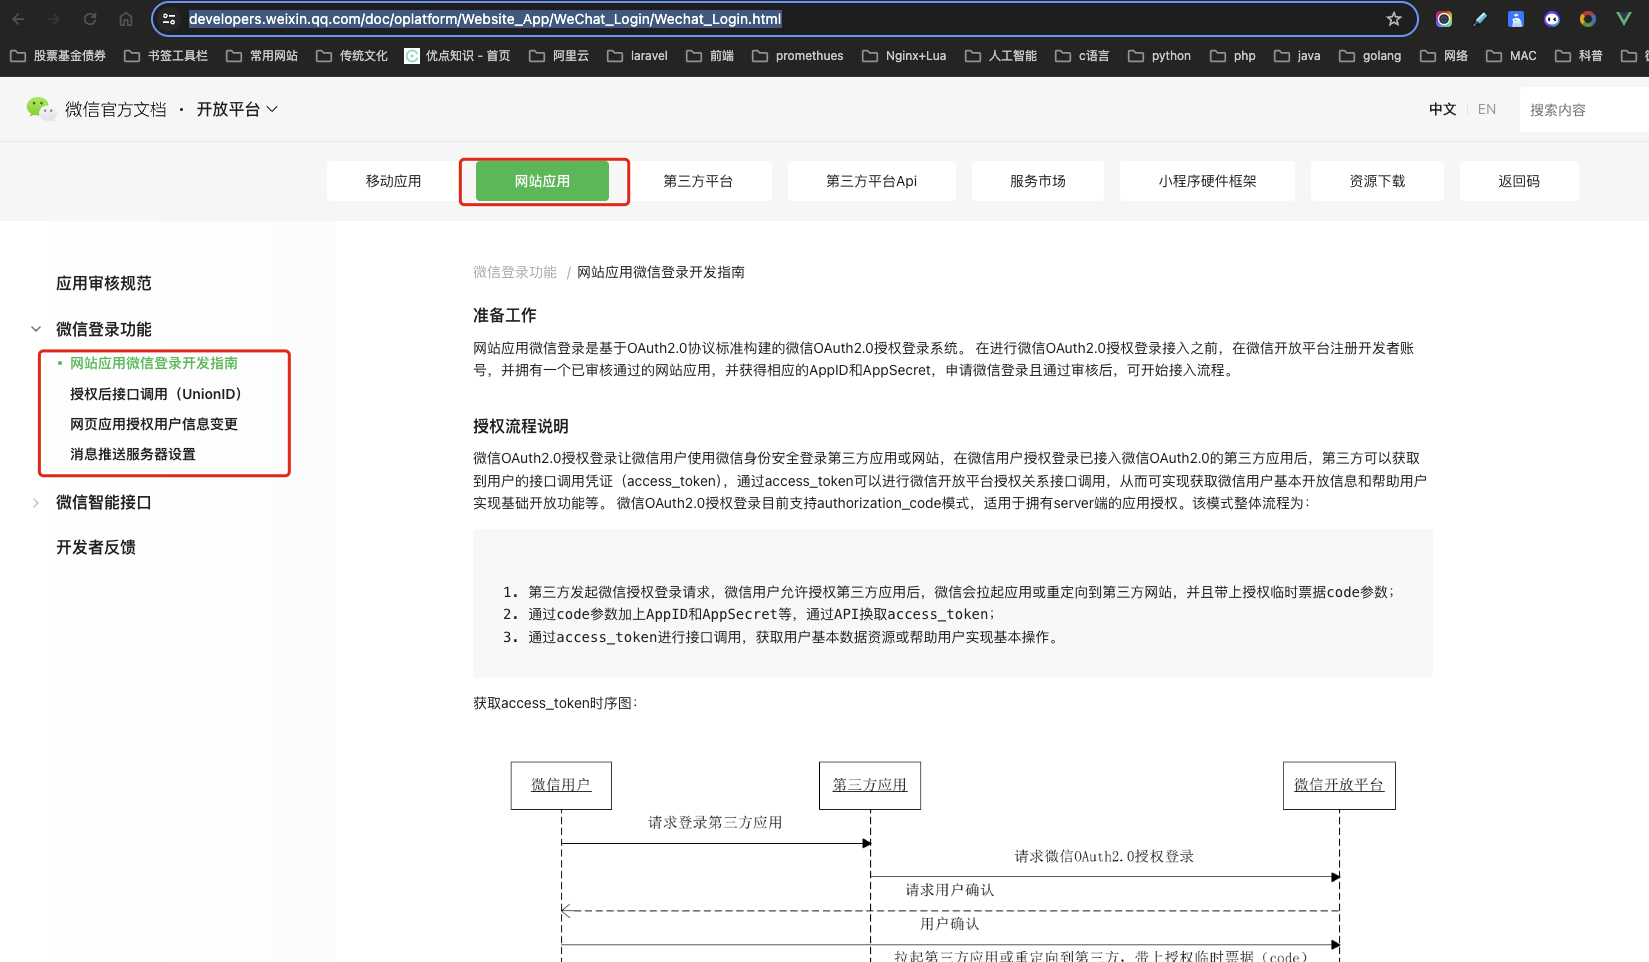Click the colorful ring extension icon
This screenshot has width=1649, height=962.
point(1588,19)
